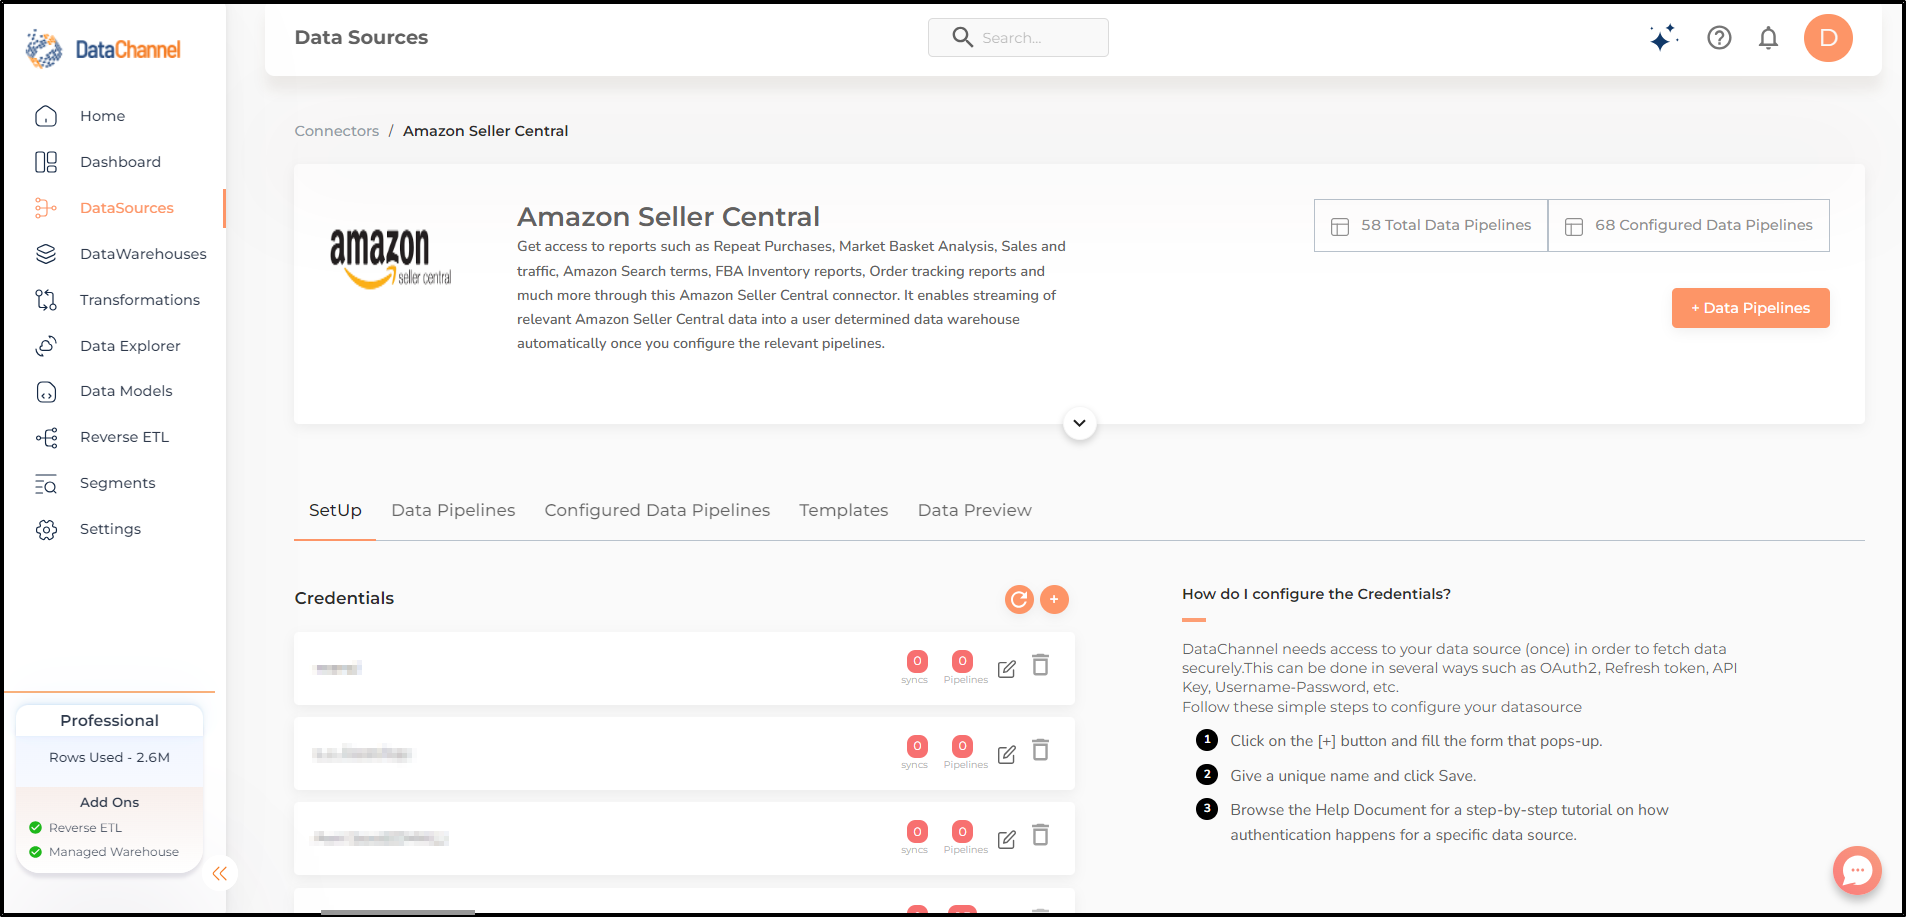Edit the second credential row
Screen dimensions: 1906x917
click(x=1006, y=754)
